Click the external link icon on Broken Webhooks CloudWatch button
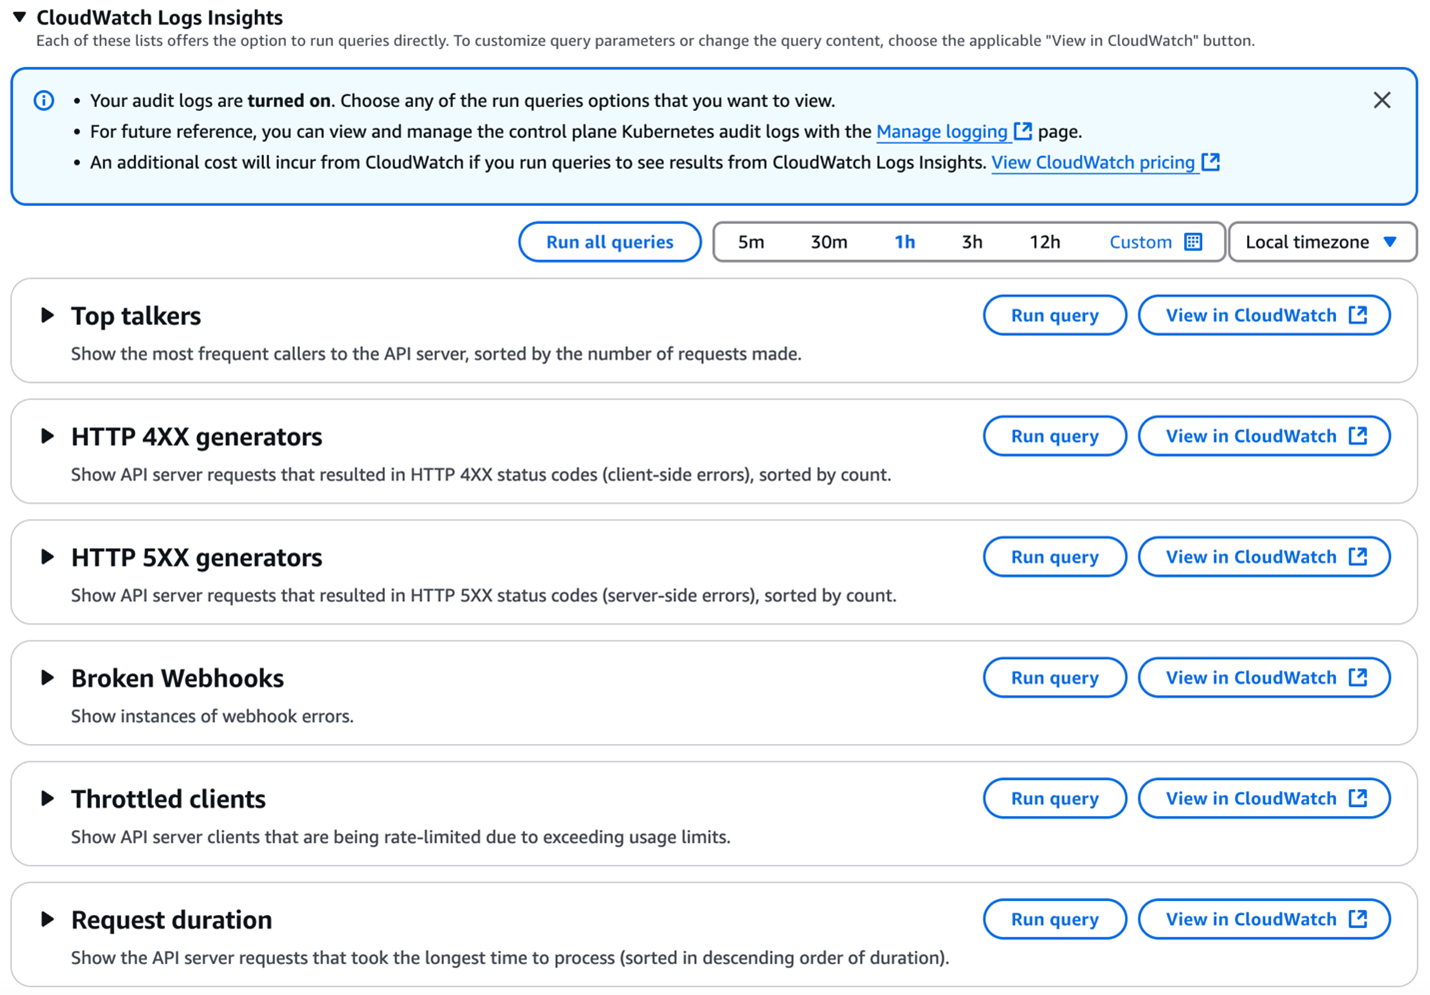This screenshot has width=1430, height=995. pyautogui.click(x=1358, y=677)
